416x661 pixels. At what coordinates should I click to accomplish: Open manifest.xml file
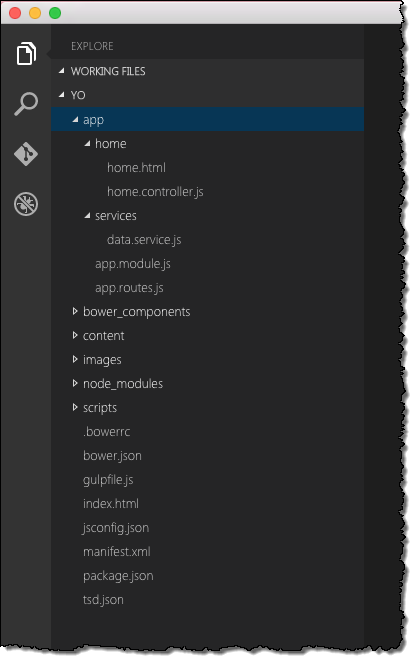pyautogui.click(x=116, y=552)
